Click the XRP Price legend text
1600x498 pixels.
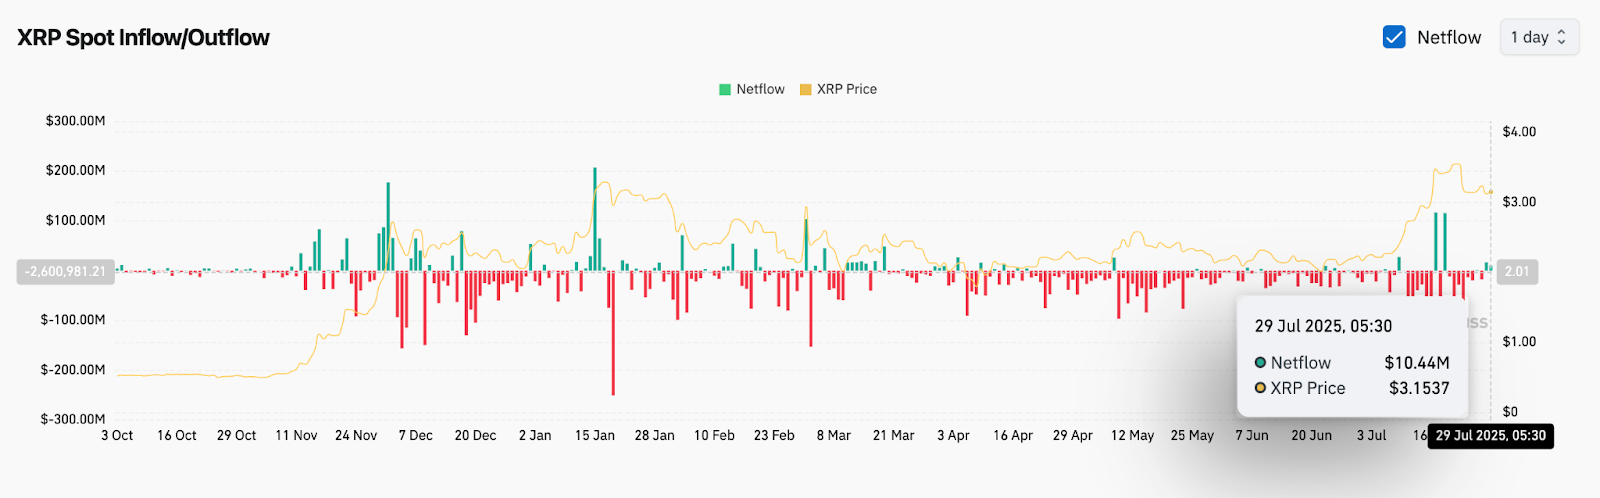click(846, 89)
